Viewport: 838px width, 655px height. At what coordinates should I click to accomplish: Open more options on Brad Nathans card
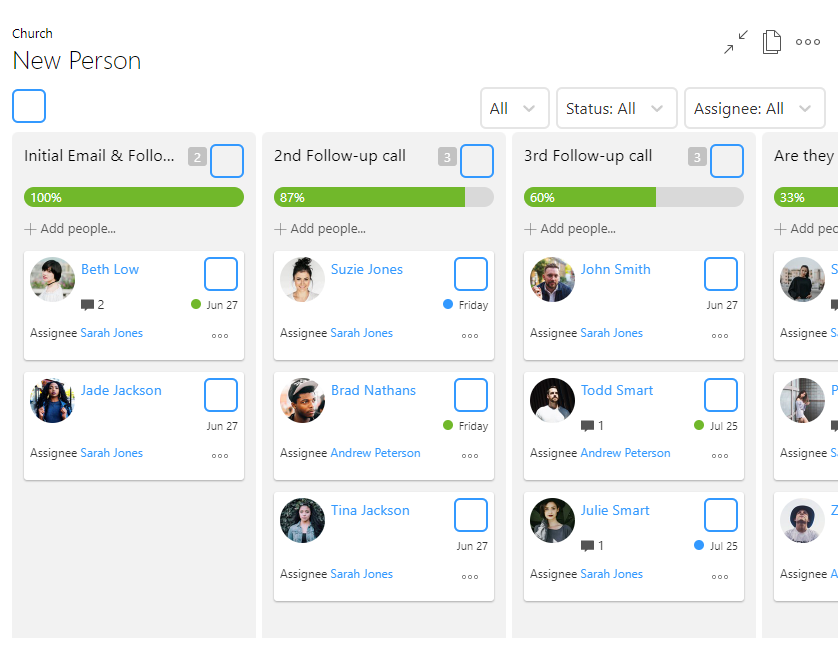tap(470, 456)
